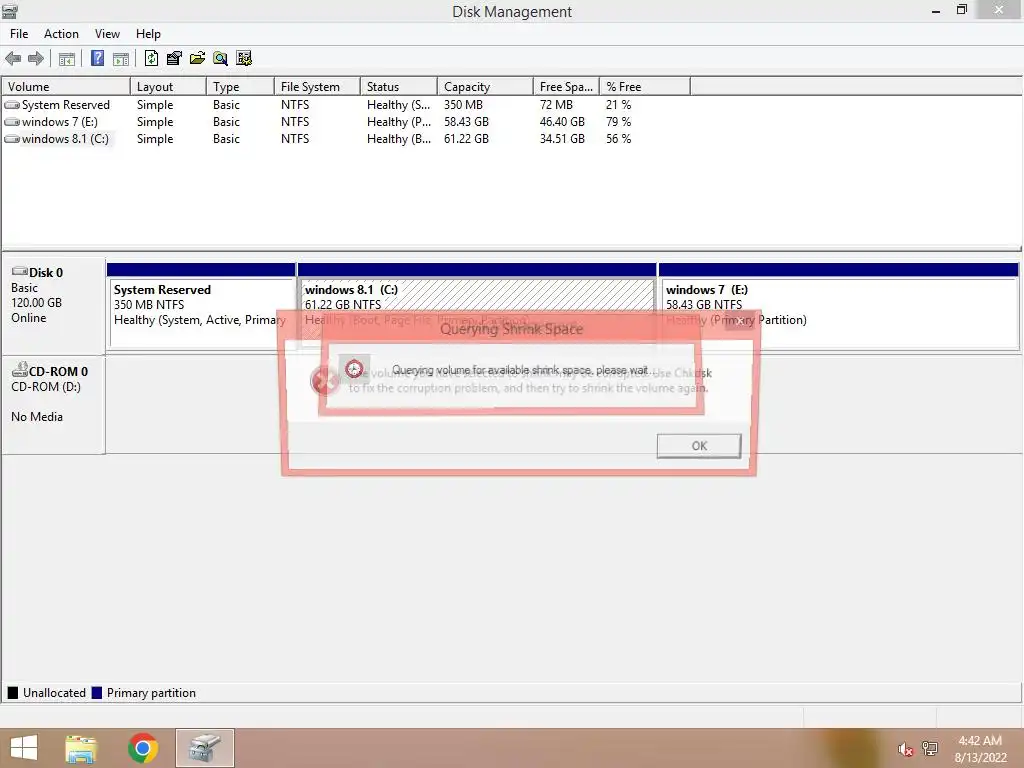Open File Explorer from the taskbar
Viewport: 1024px width, 768px height.
tap(81, 748)
